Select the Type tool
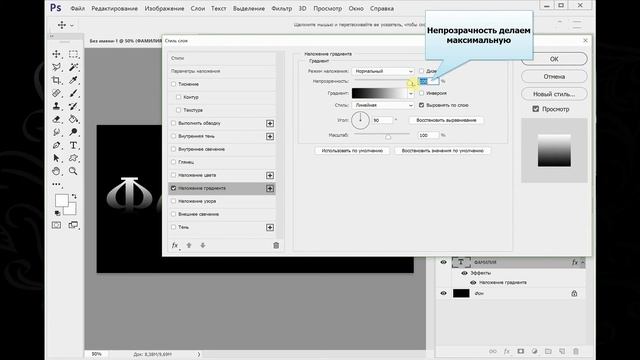This screenshot has width=640, height=360. point(73,145)
